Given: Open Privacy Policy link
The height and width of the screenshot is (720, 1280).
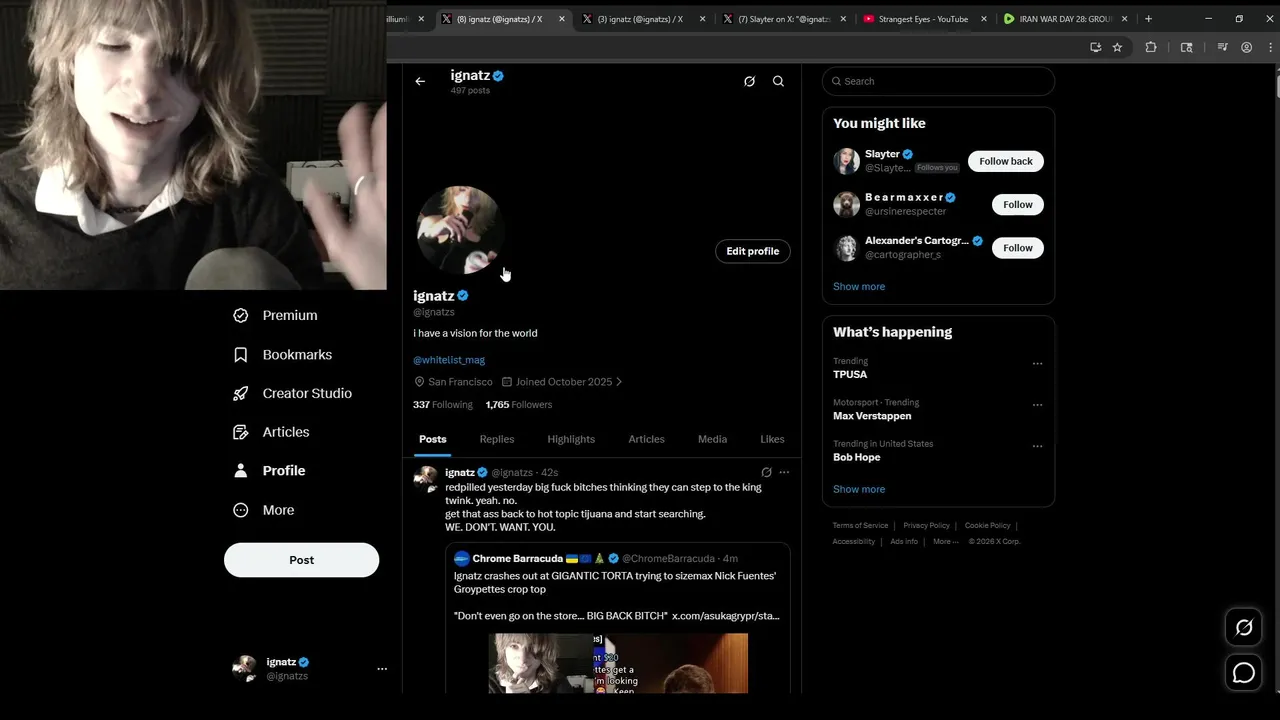Looking at the screenshot, I should [x=926, y=525].
